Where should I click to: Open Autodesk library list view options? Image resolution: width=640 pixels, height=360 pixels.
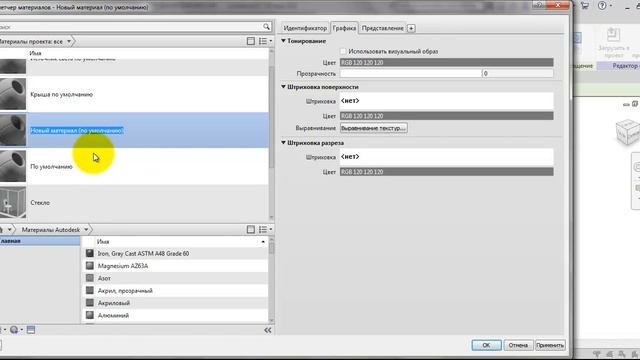click(265, 230)
